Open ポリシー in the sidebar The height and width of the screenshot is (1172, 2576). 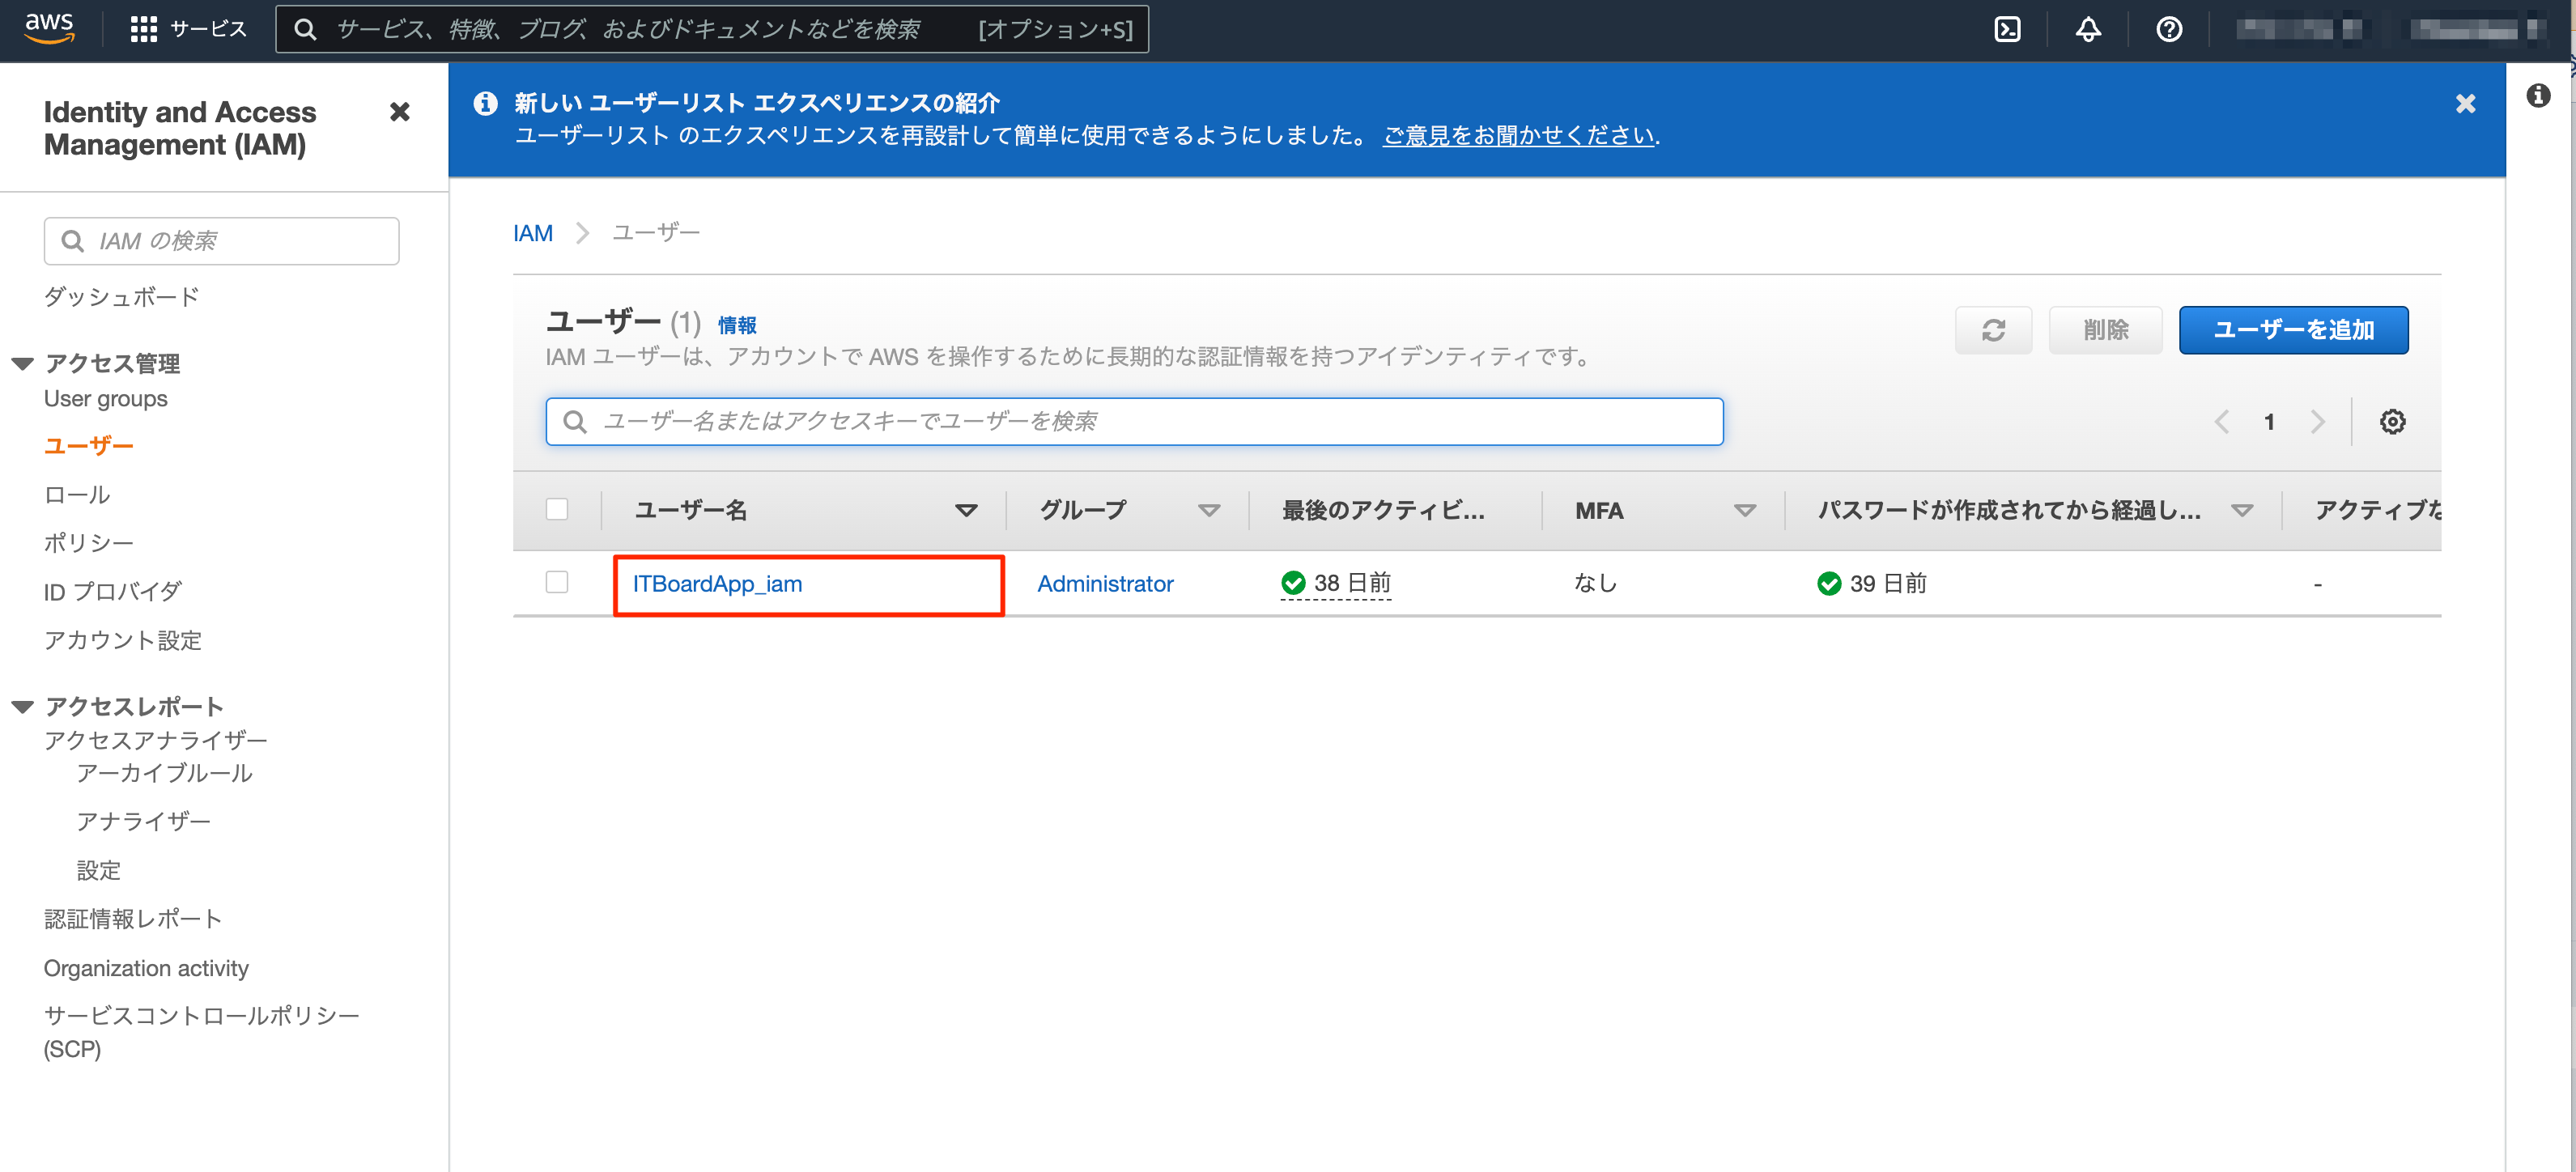tap(88, 543)
